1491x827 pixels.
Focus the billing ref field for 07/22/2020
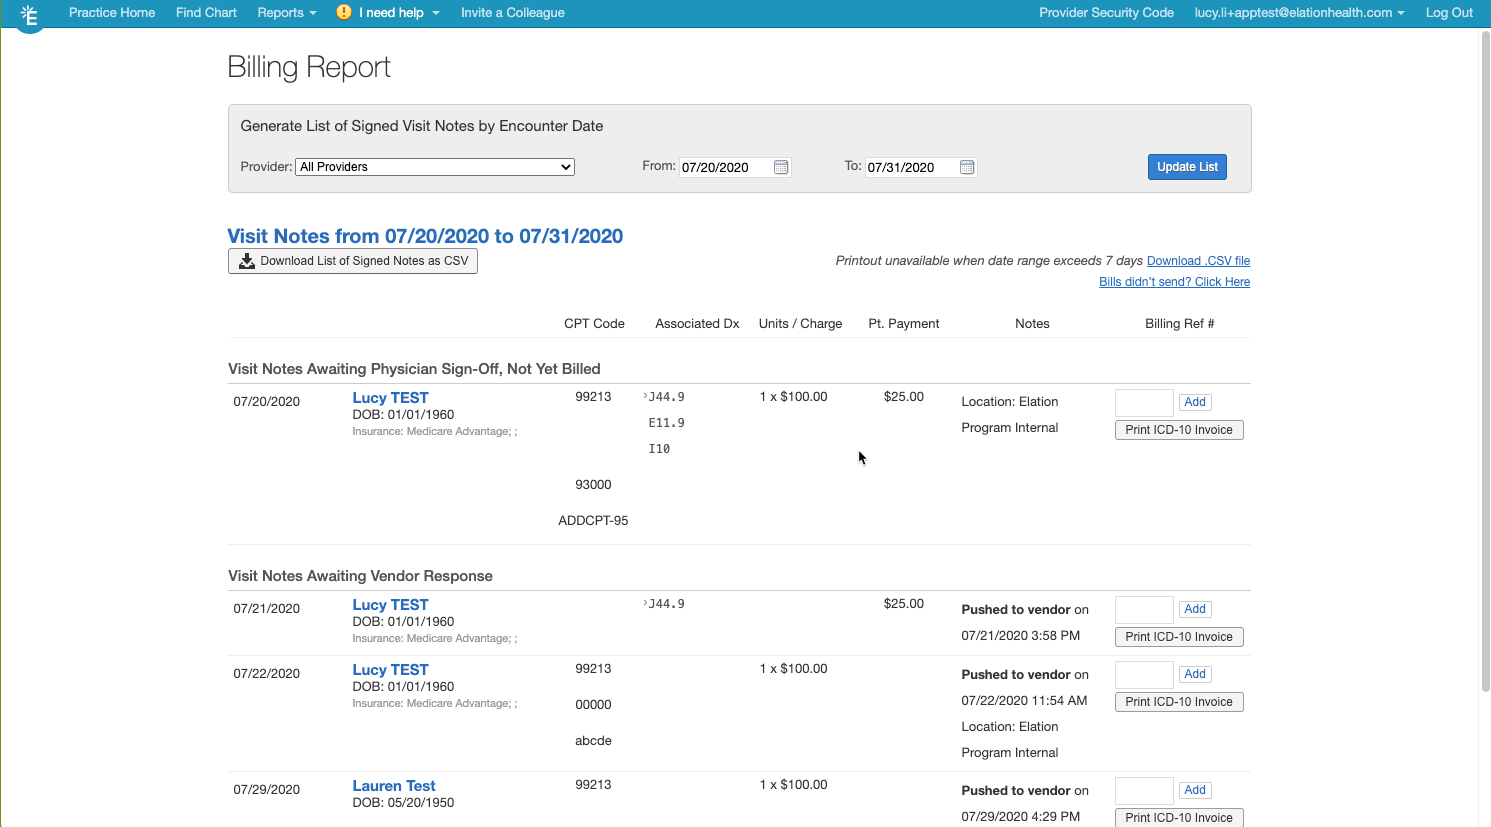1144,674
